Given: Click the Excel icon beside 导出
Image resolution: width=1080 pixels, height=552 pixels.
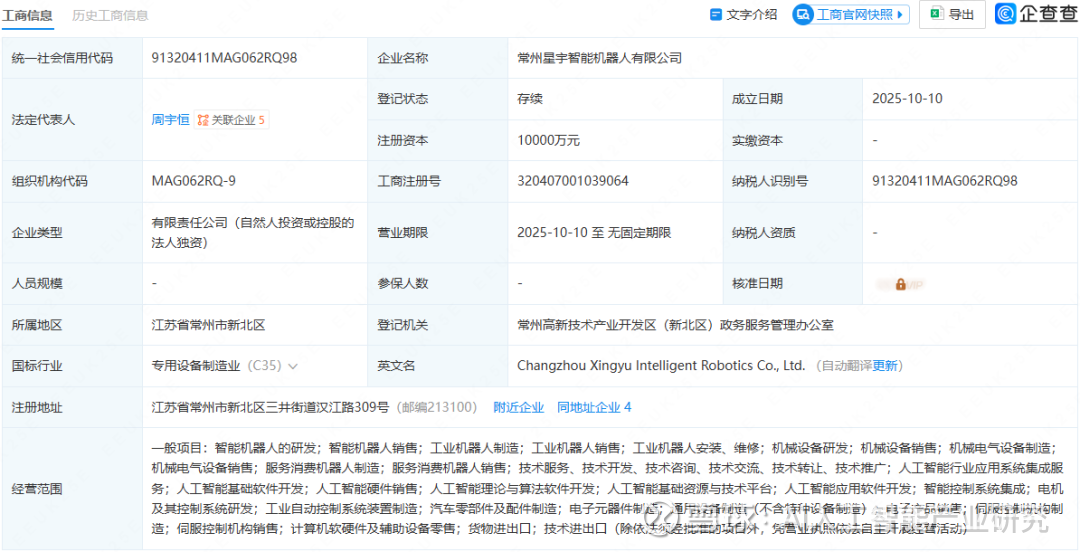Looking at the screenshot, I should pos(937,14).
